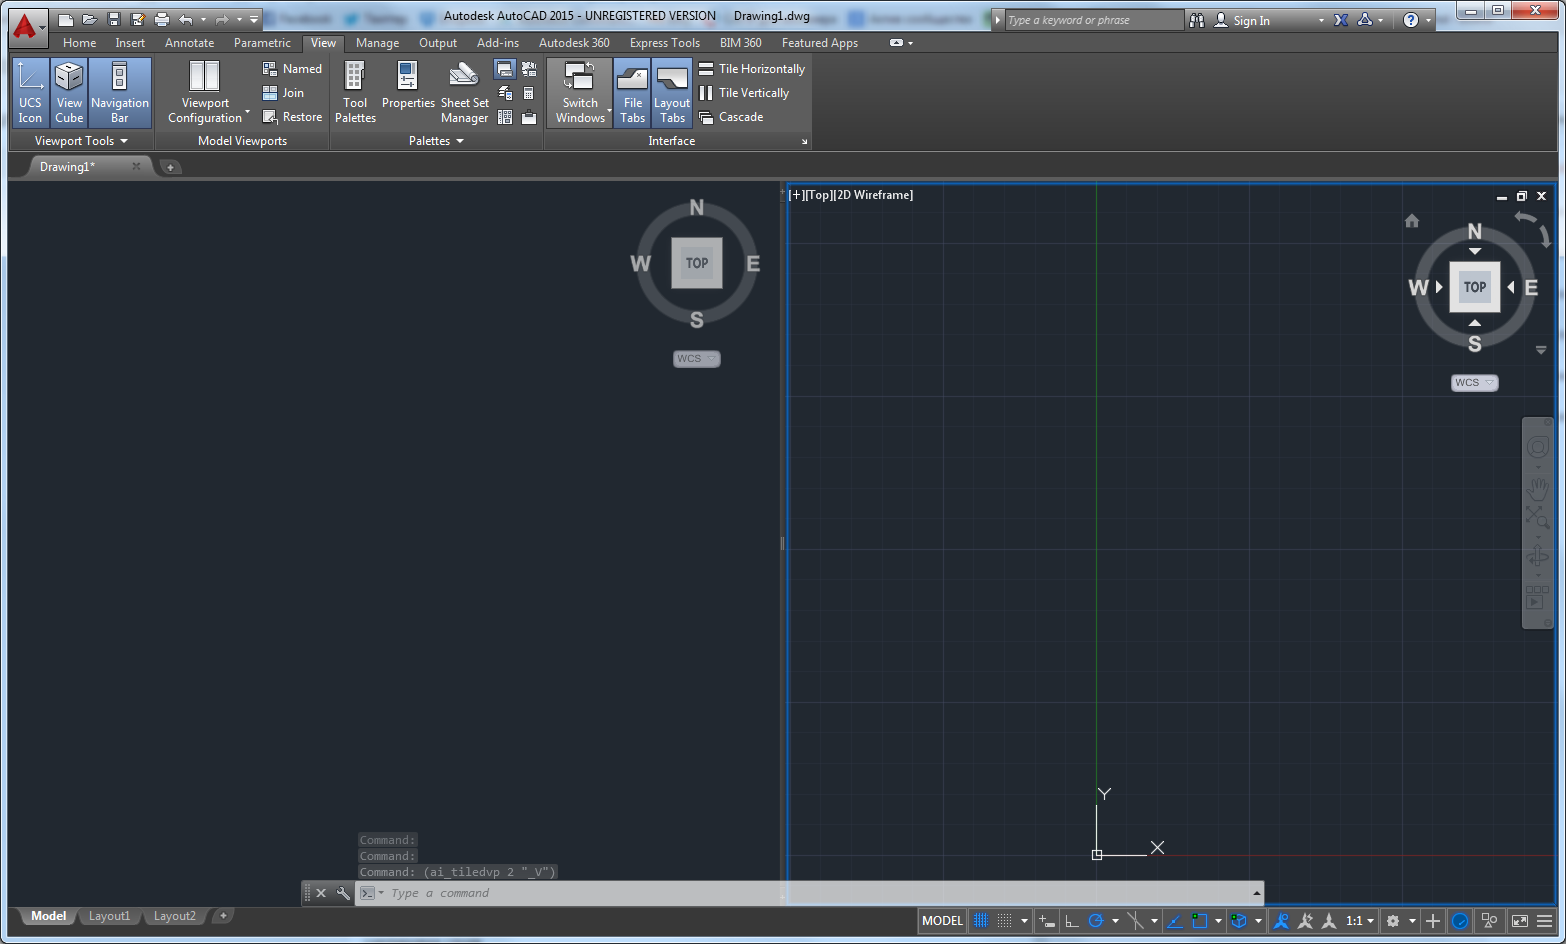Viewport: 1566px width, 944px height.
Task: Click the Command Line palette icon
Action: [x=505, y=69]
